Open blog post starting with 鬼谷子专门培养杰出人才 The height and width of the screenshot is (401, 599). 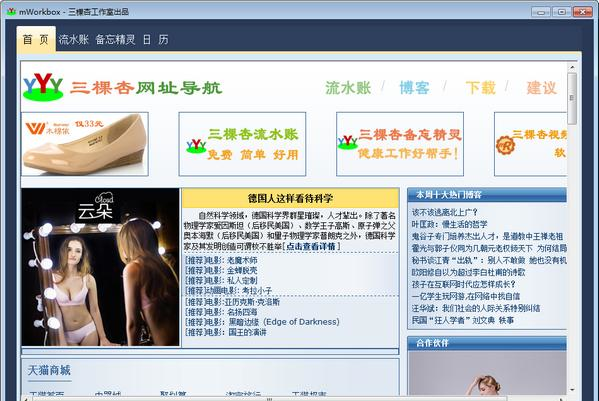(487, 236)
